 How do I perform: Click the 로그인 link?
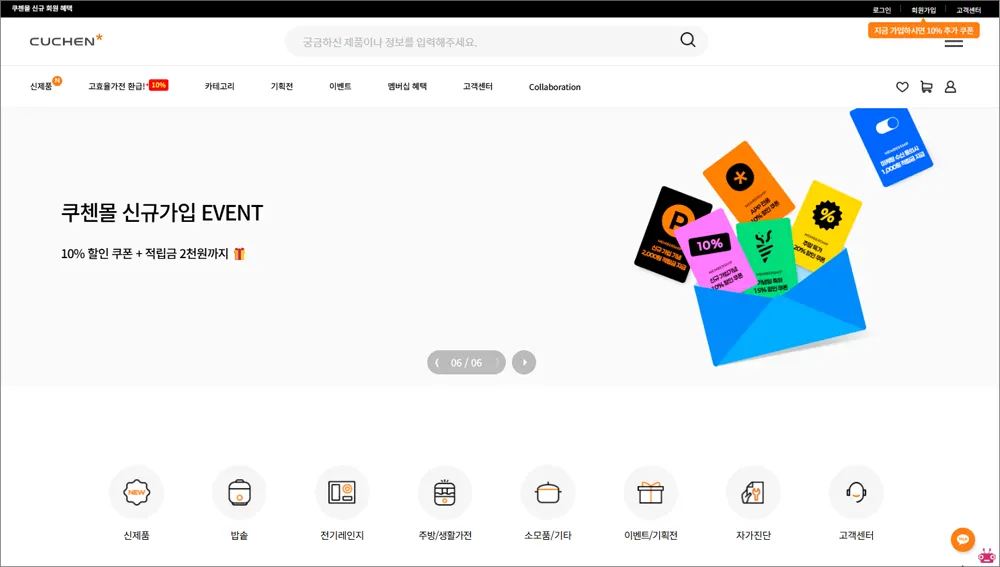pos(881,9)
